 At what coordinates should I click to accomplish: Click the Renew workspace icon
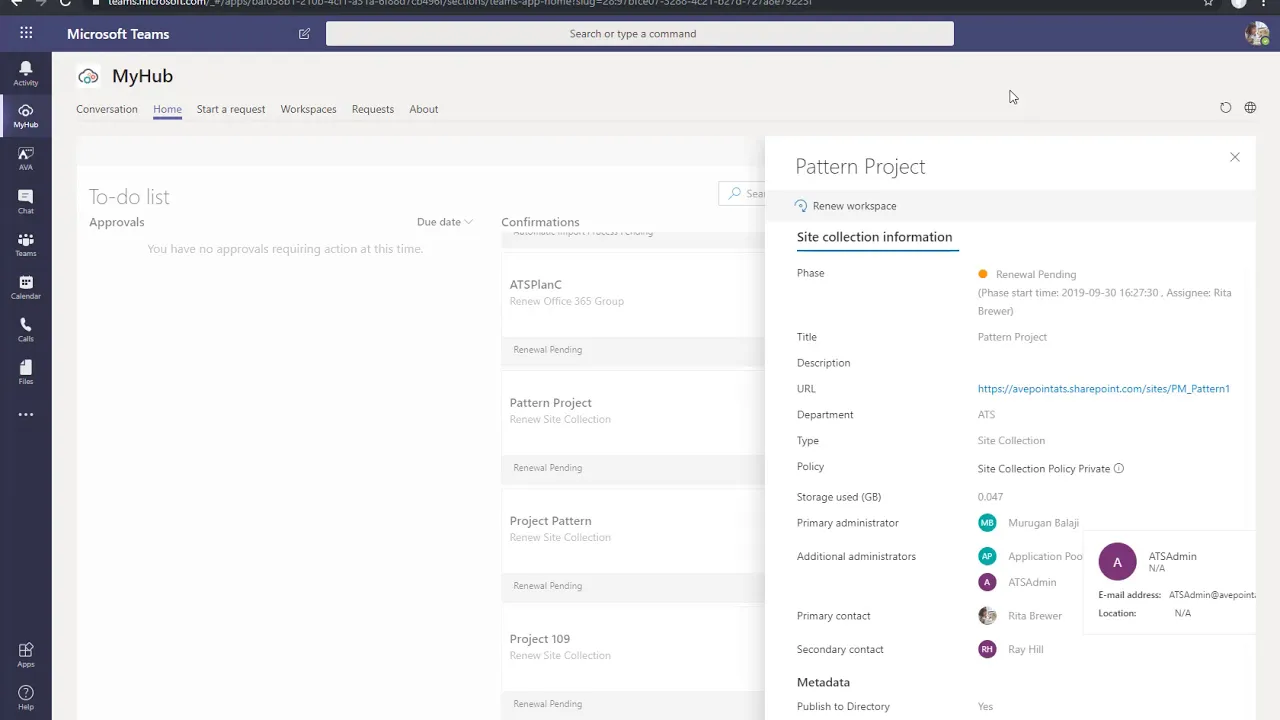pyautogui.click(x=801, y=206)
